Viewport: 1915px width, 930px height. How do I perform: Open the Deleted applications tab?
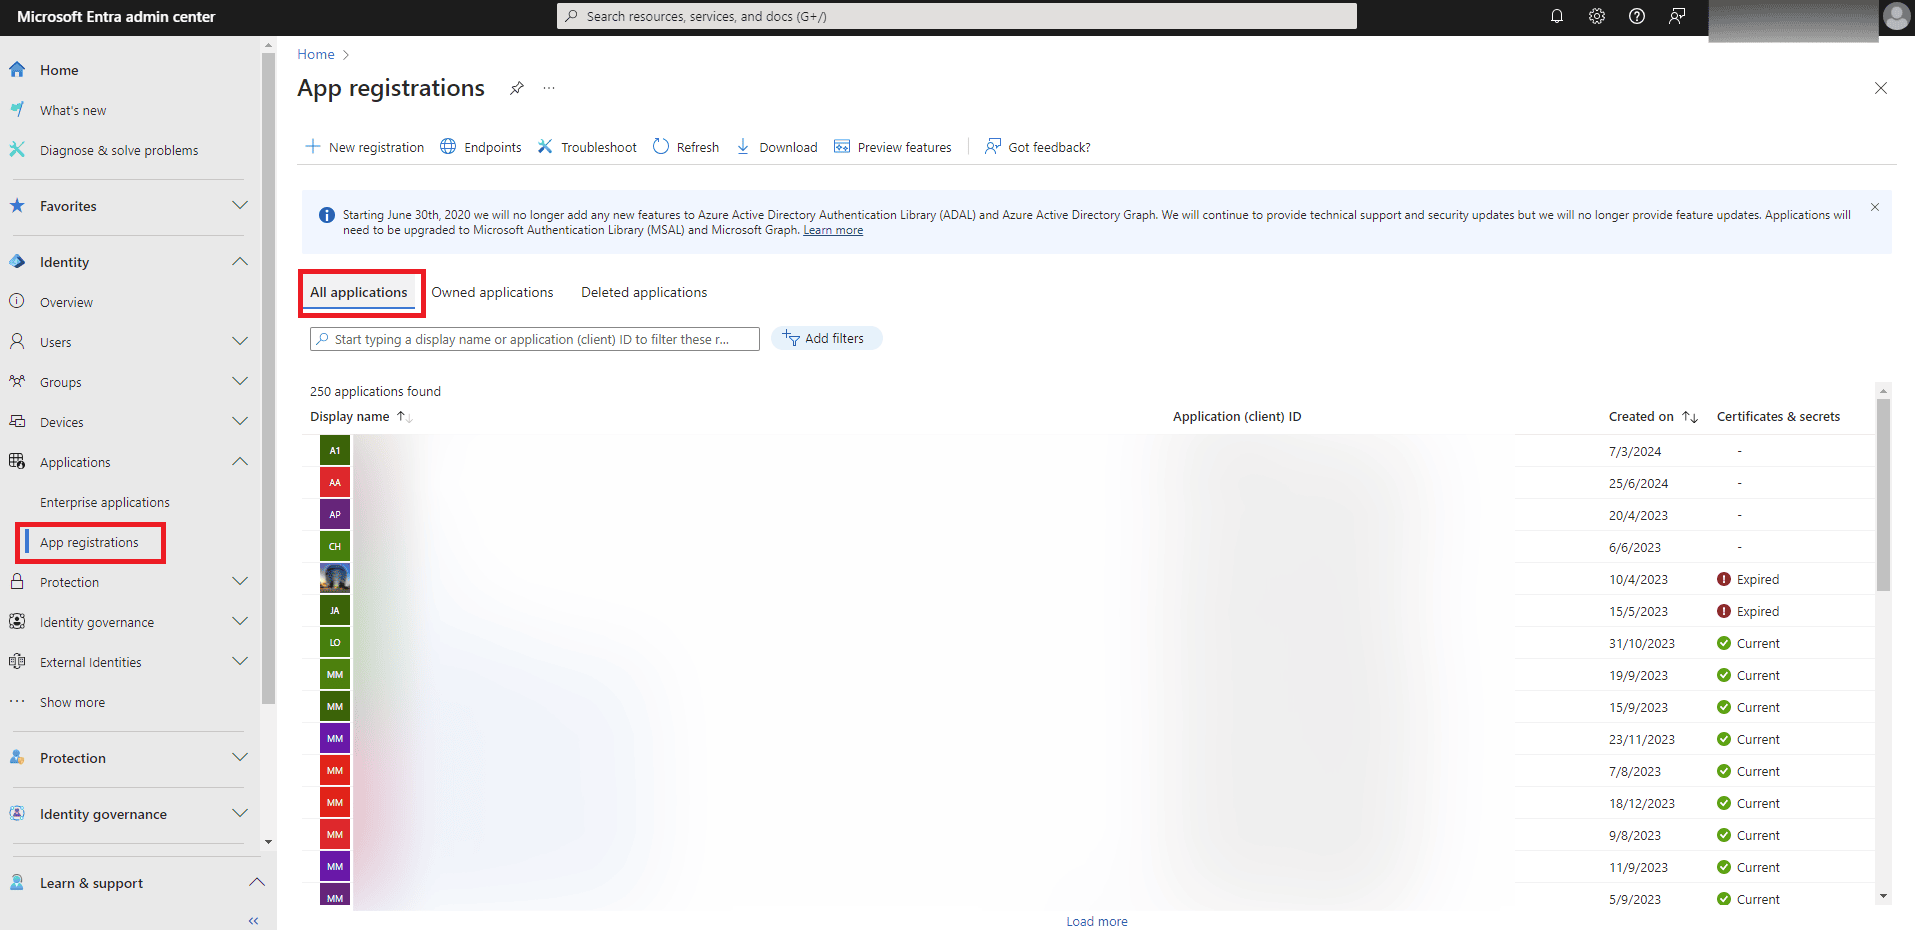pos(643,291)
